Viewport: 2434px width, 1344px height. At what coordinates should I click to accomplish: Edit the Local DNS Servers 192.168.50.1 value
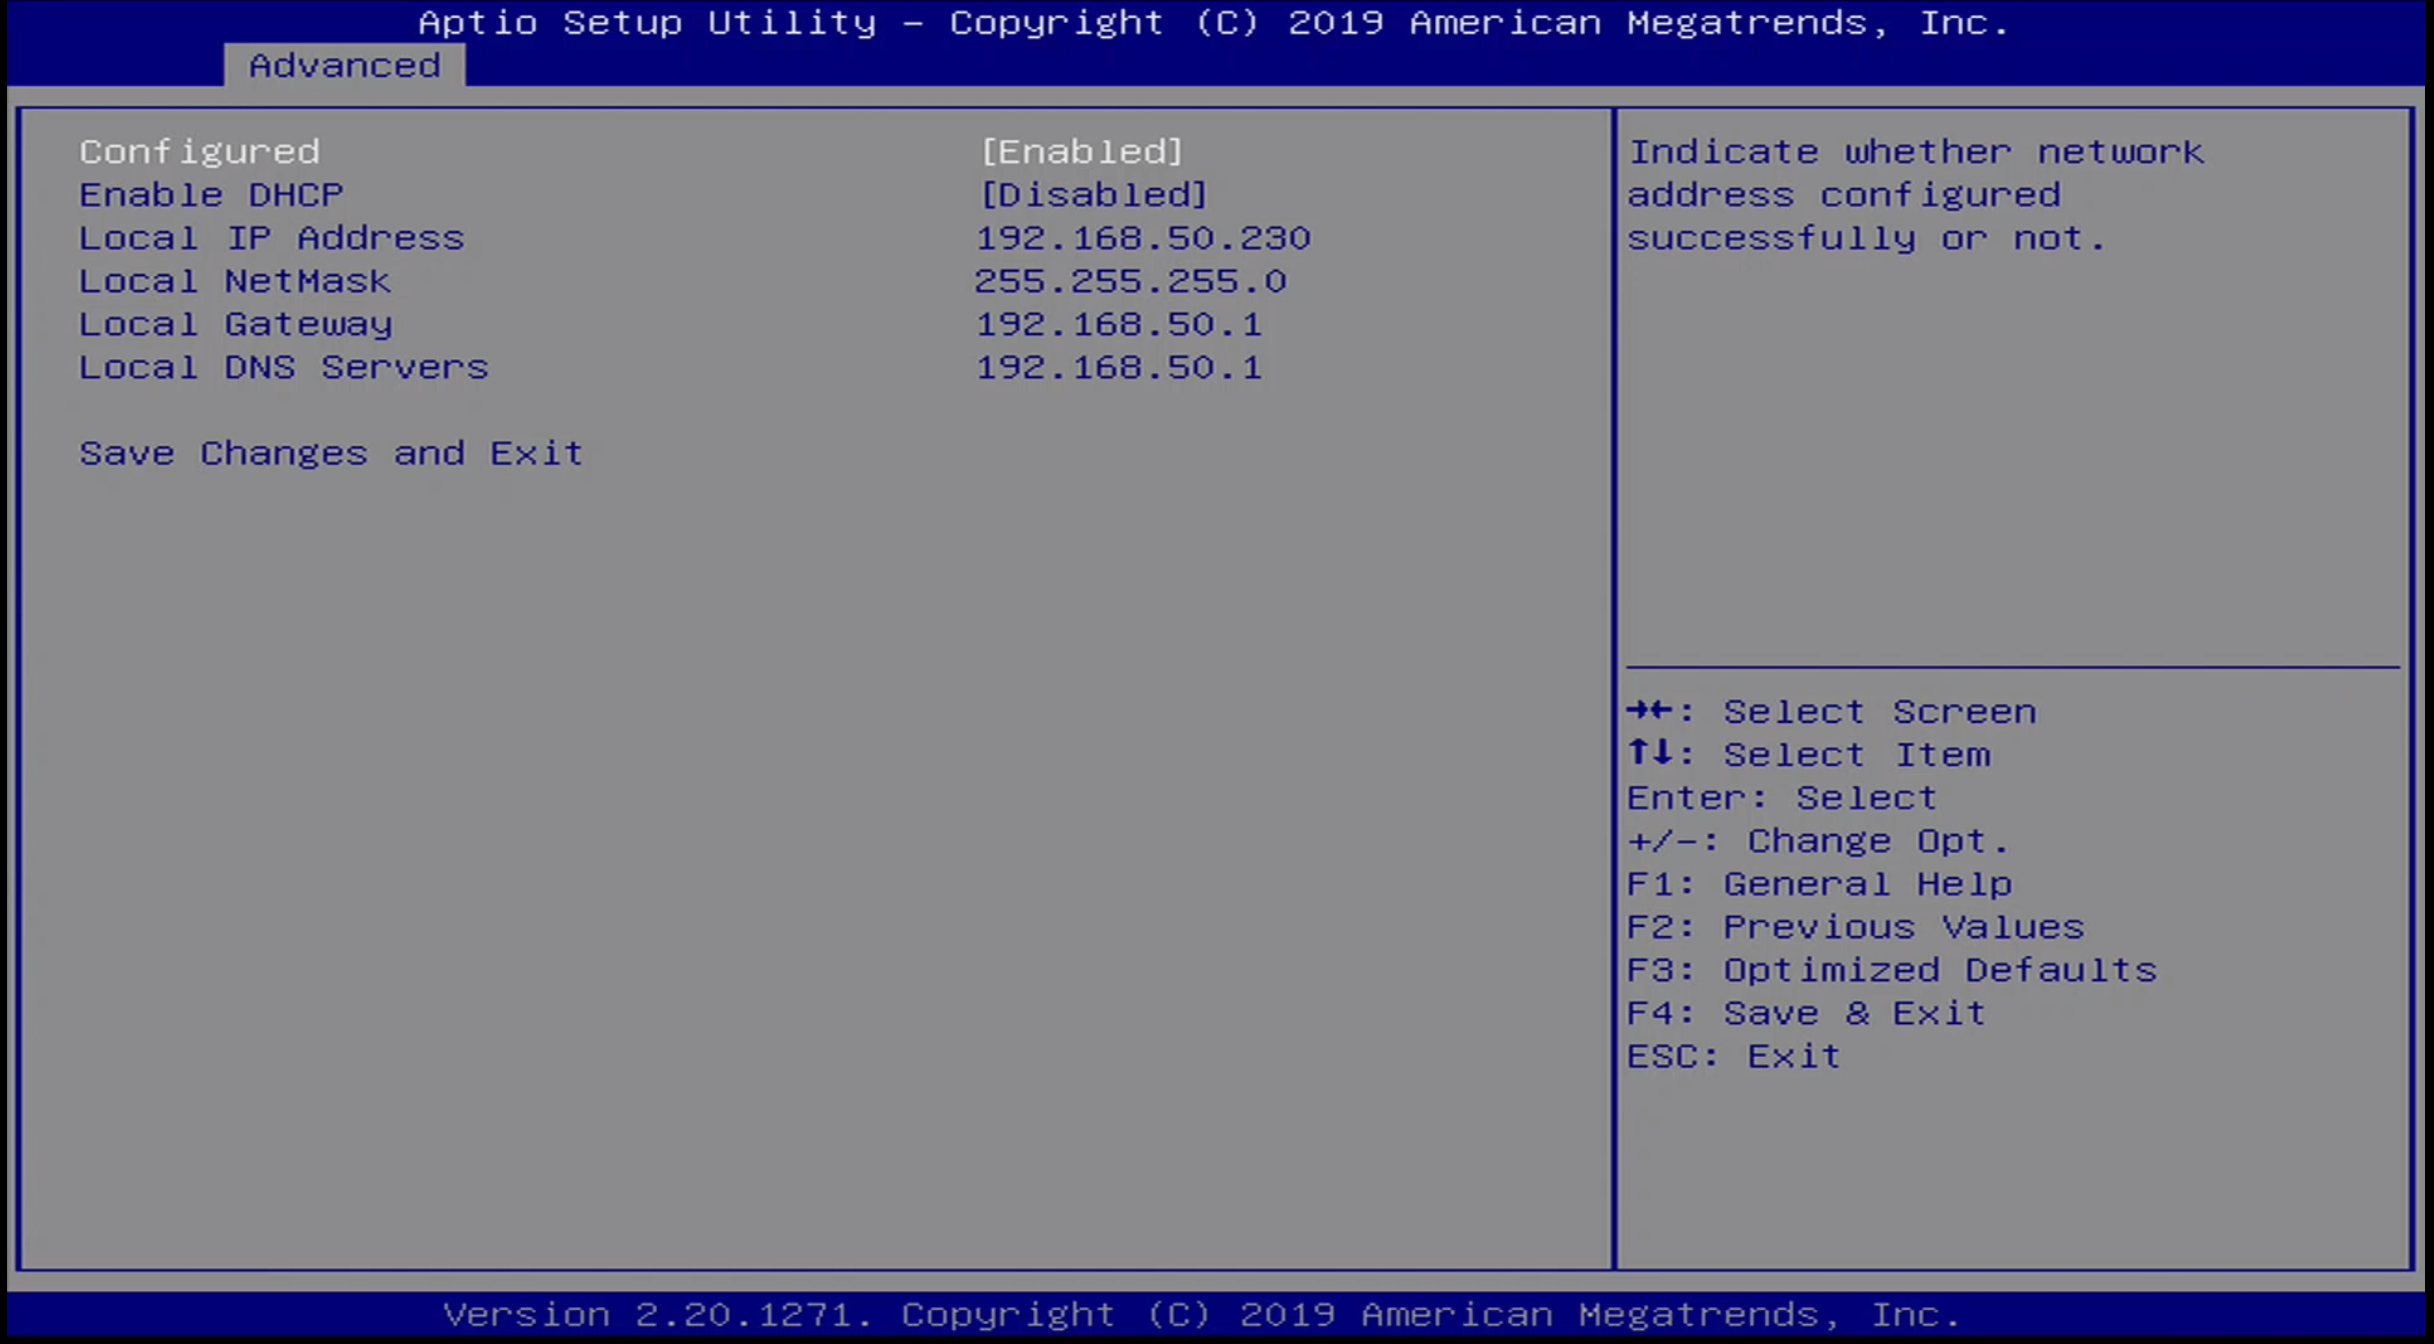1119,367
